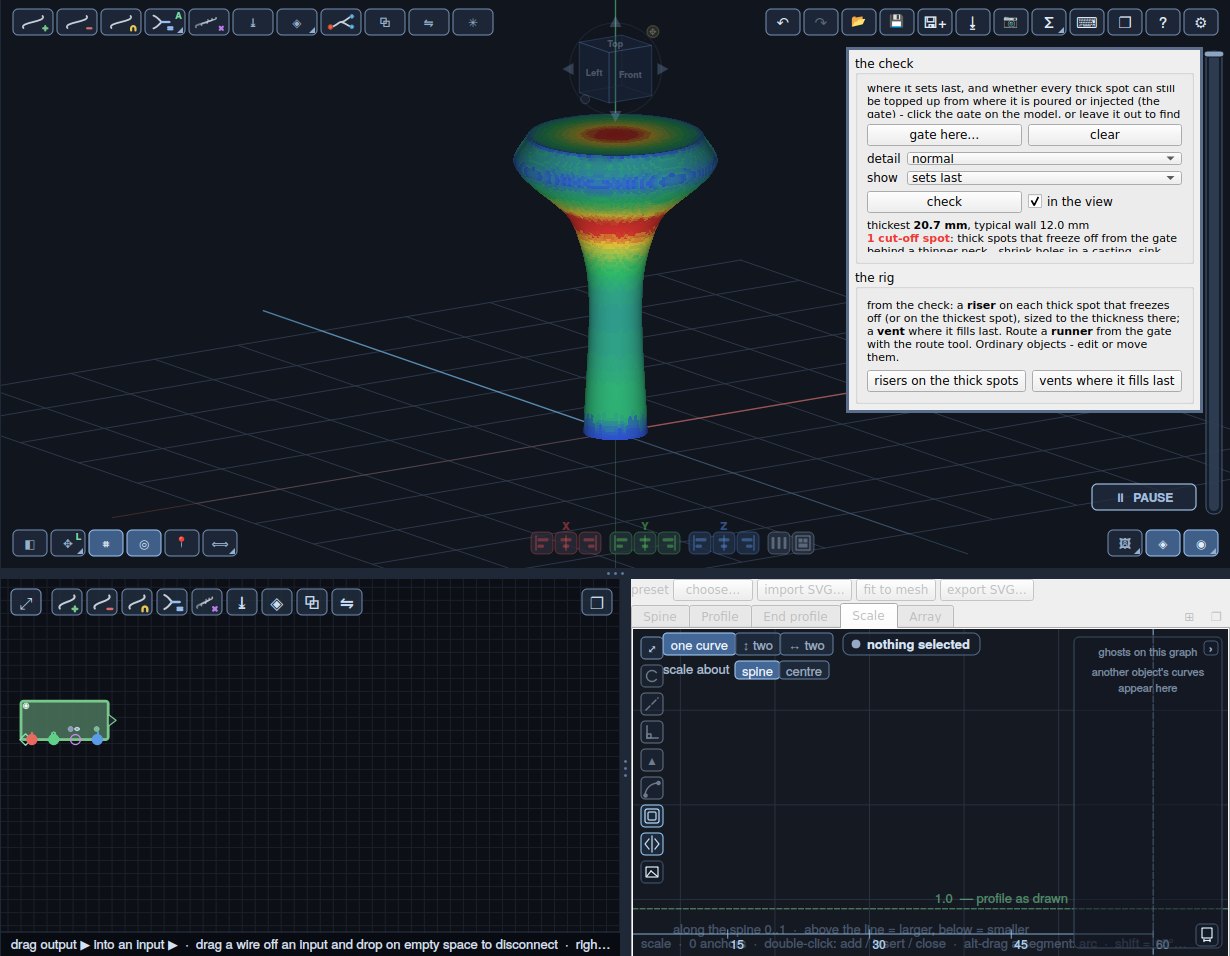Click the 'risers on the thick spots' button

[946, 380]
